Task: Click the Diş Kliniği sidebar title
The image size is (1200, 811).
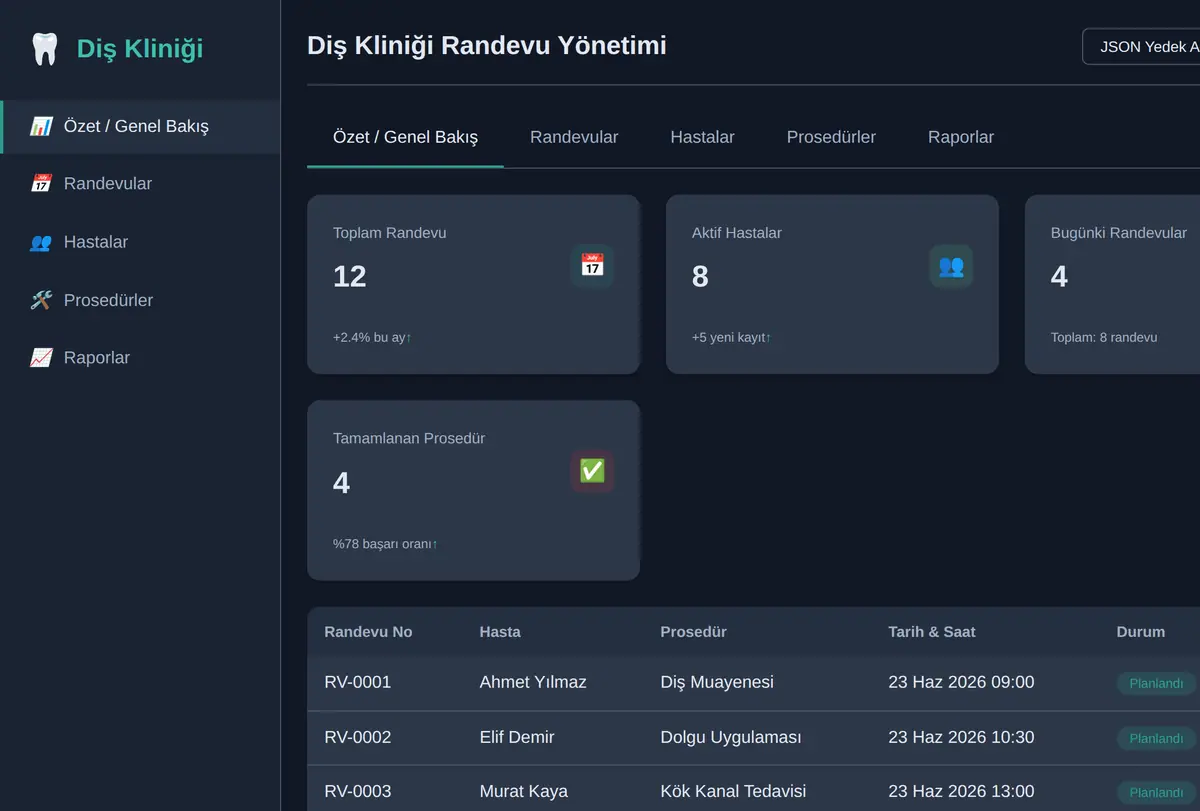Action: tap(140, 48)
